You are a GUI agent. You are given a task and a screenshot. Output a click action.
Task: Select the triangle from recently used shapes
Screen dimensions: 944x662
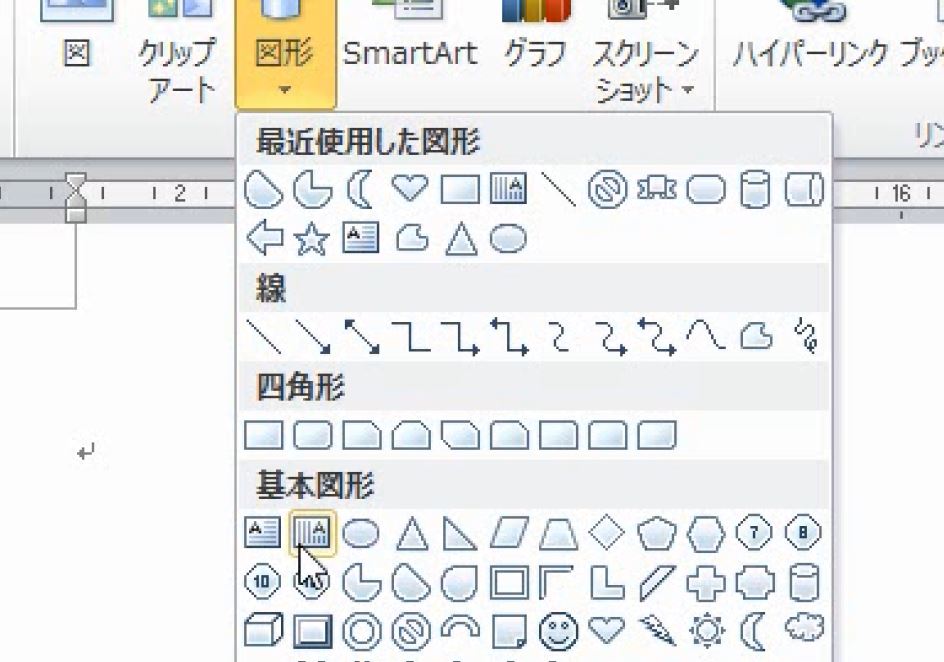coord(460,240)
